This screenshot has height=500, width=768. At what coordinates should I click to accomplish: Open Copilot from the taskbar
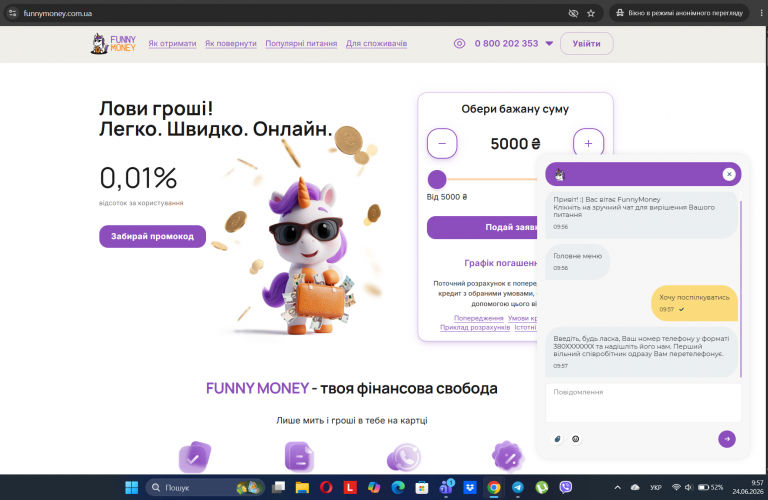tap(374, 487)
